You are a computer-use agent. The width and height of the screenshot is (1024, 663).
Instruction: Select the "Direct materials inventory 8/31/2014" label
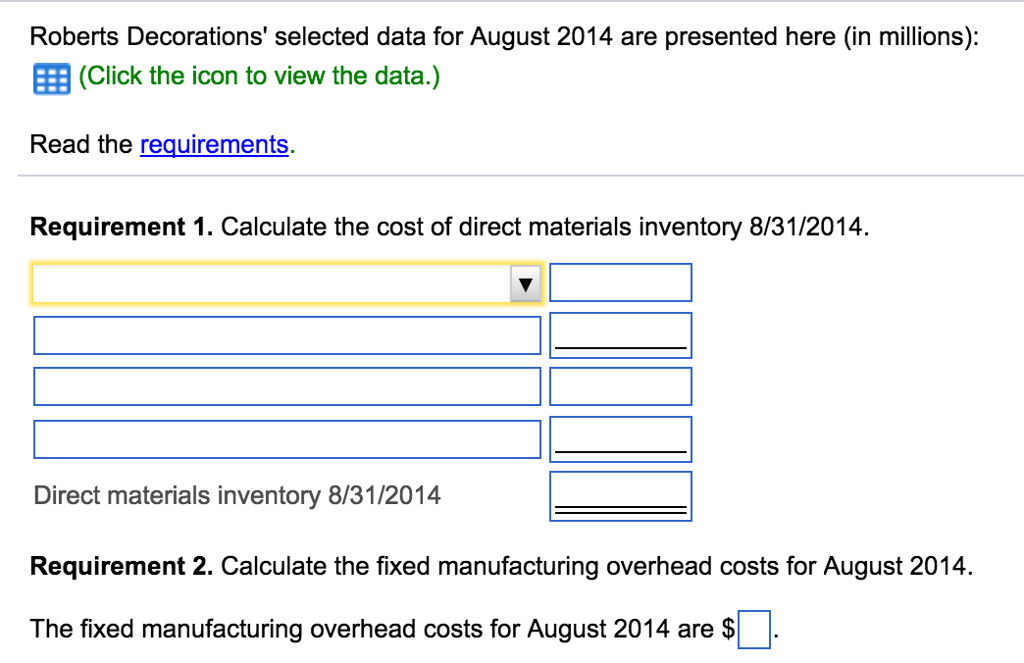tap(237, 495)
